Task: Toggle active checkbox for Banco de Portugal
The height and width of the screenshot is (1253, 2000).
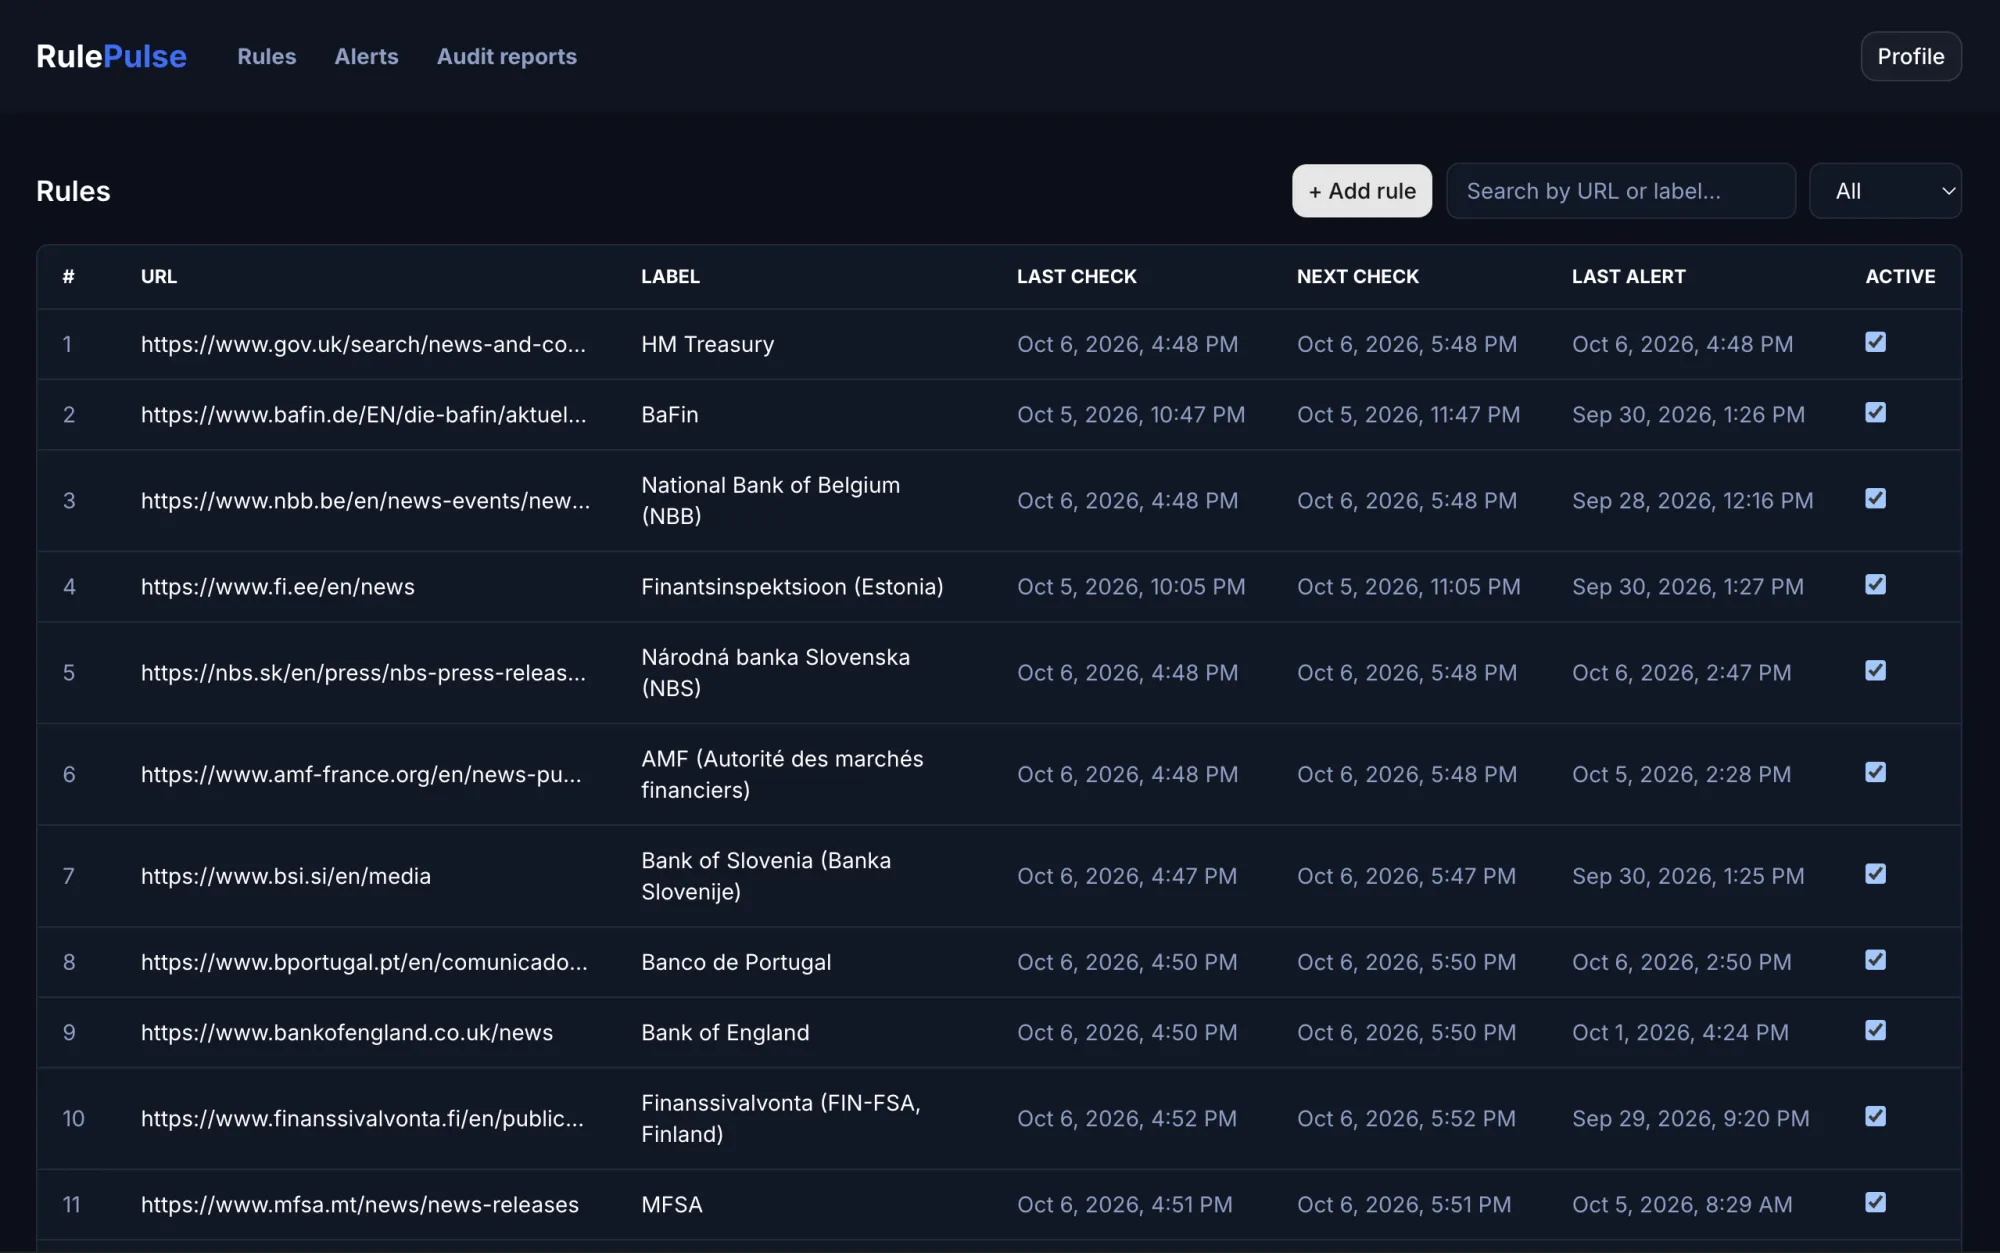Action: (x=1875, y=960)
